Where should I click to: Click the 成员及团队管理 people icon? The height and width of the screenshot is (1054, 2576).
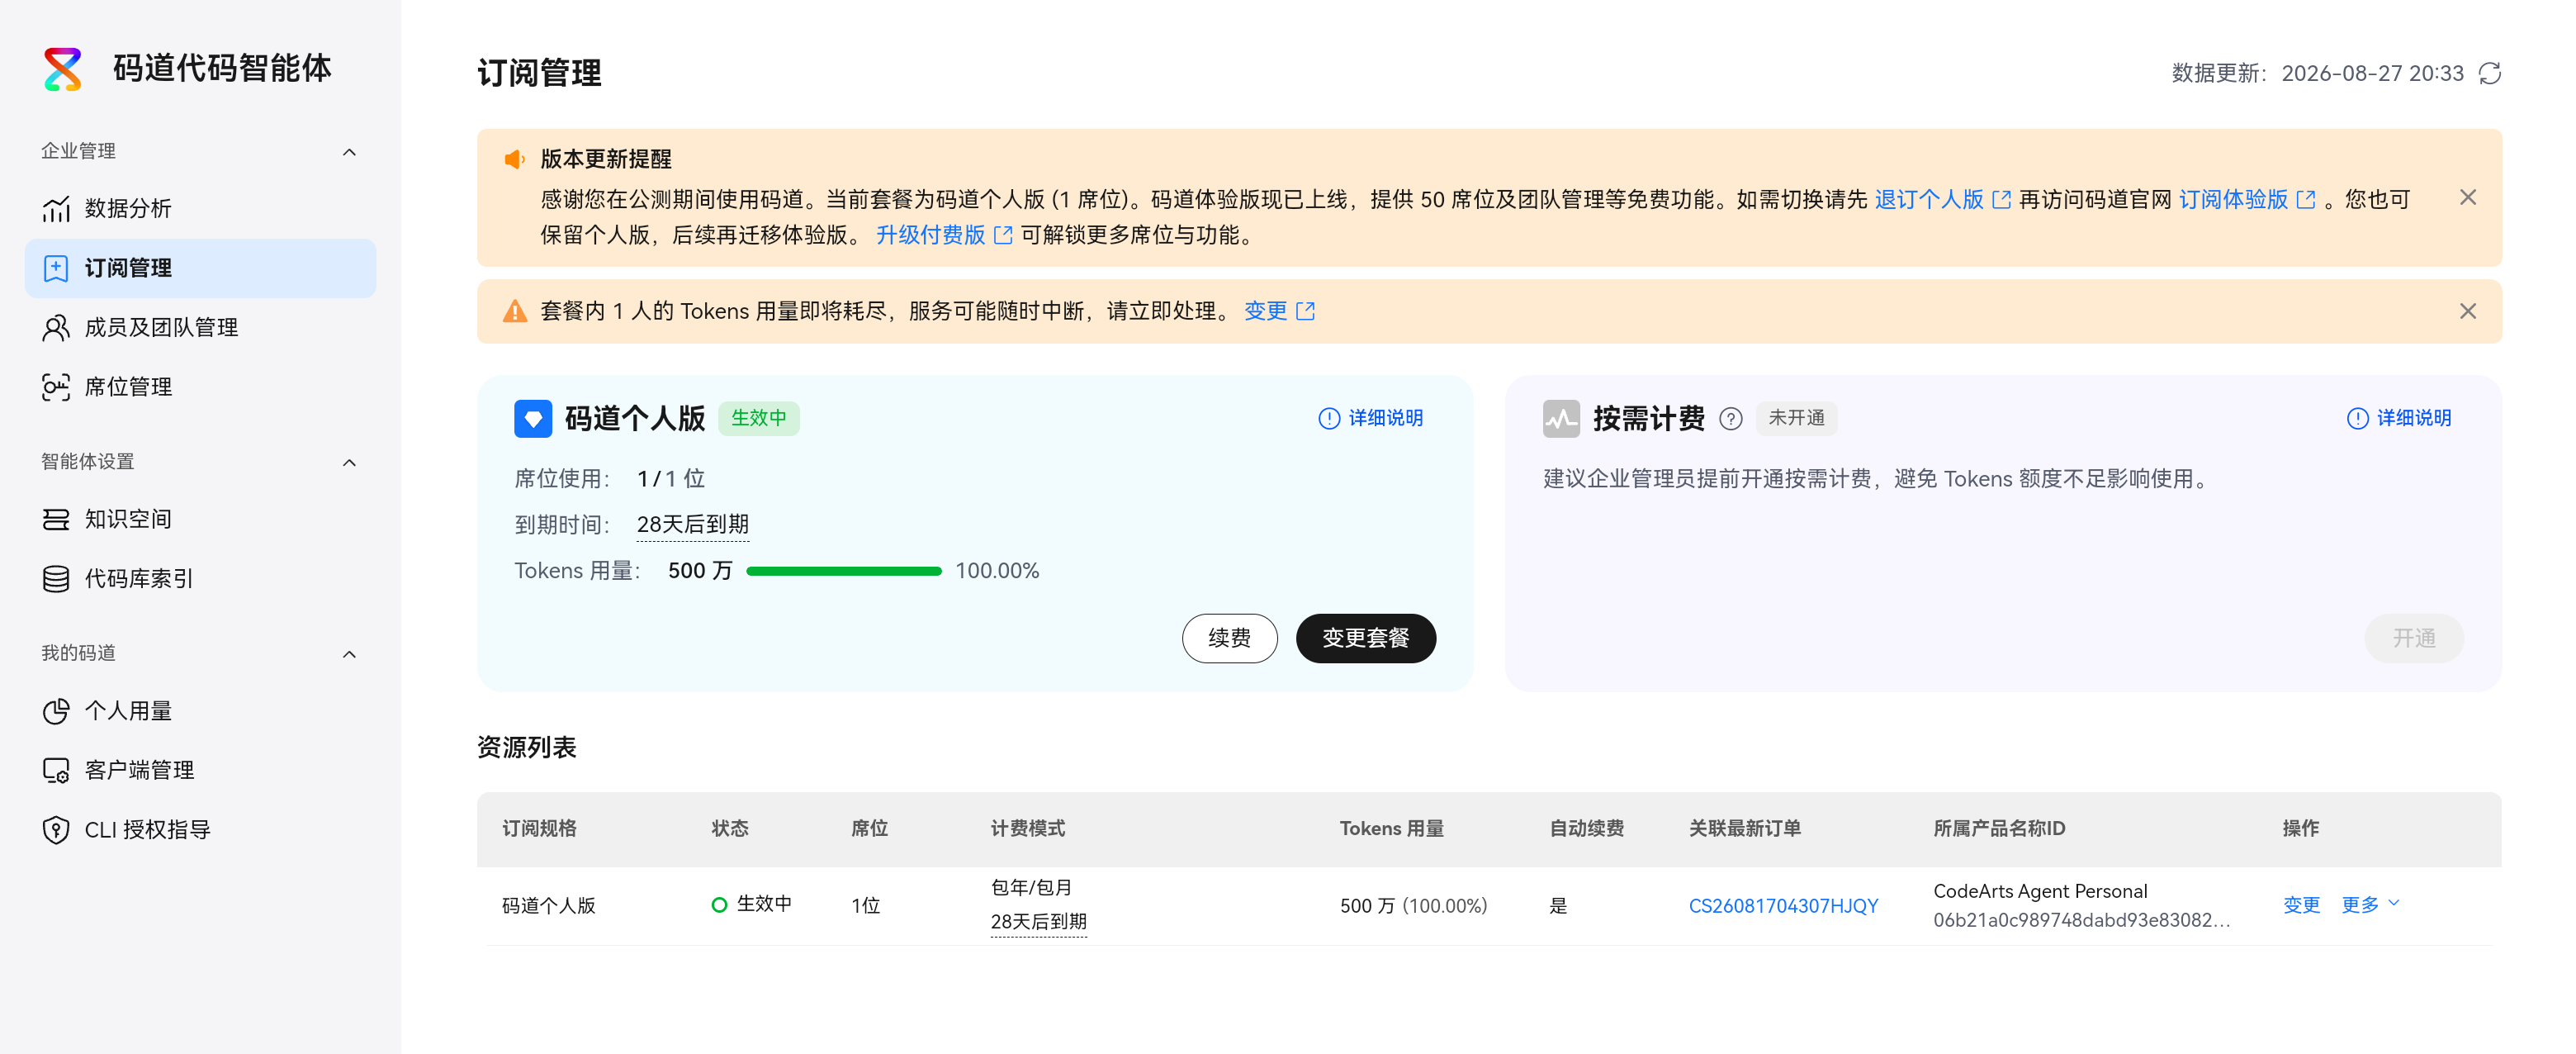[x=56, y=328]
